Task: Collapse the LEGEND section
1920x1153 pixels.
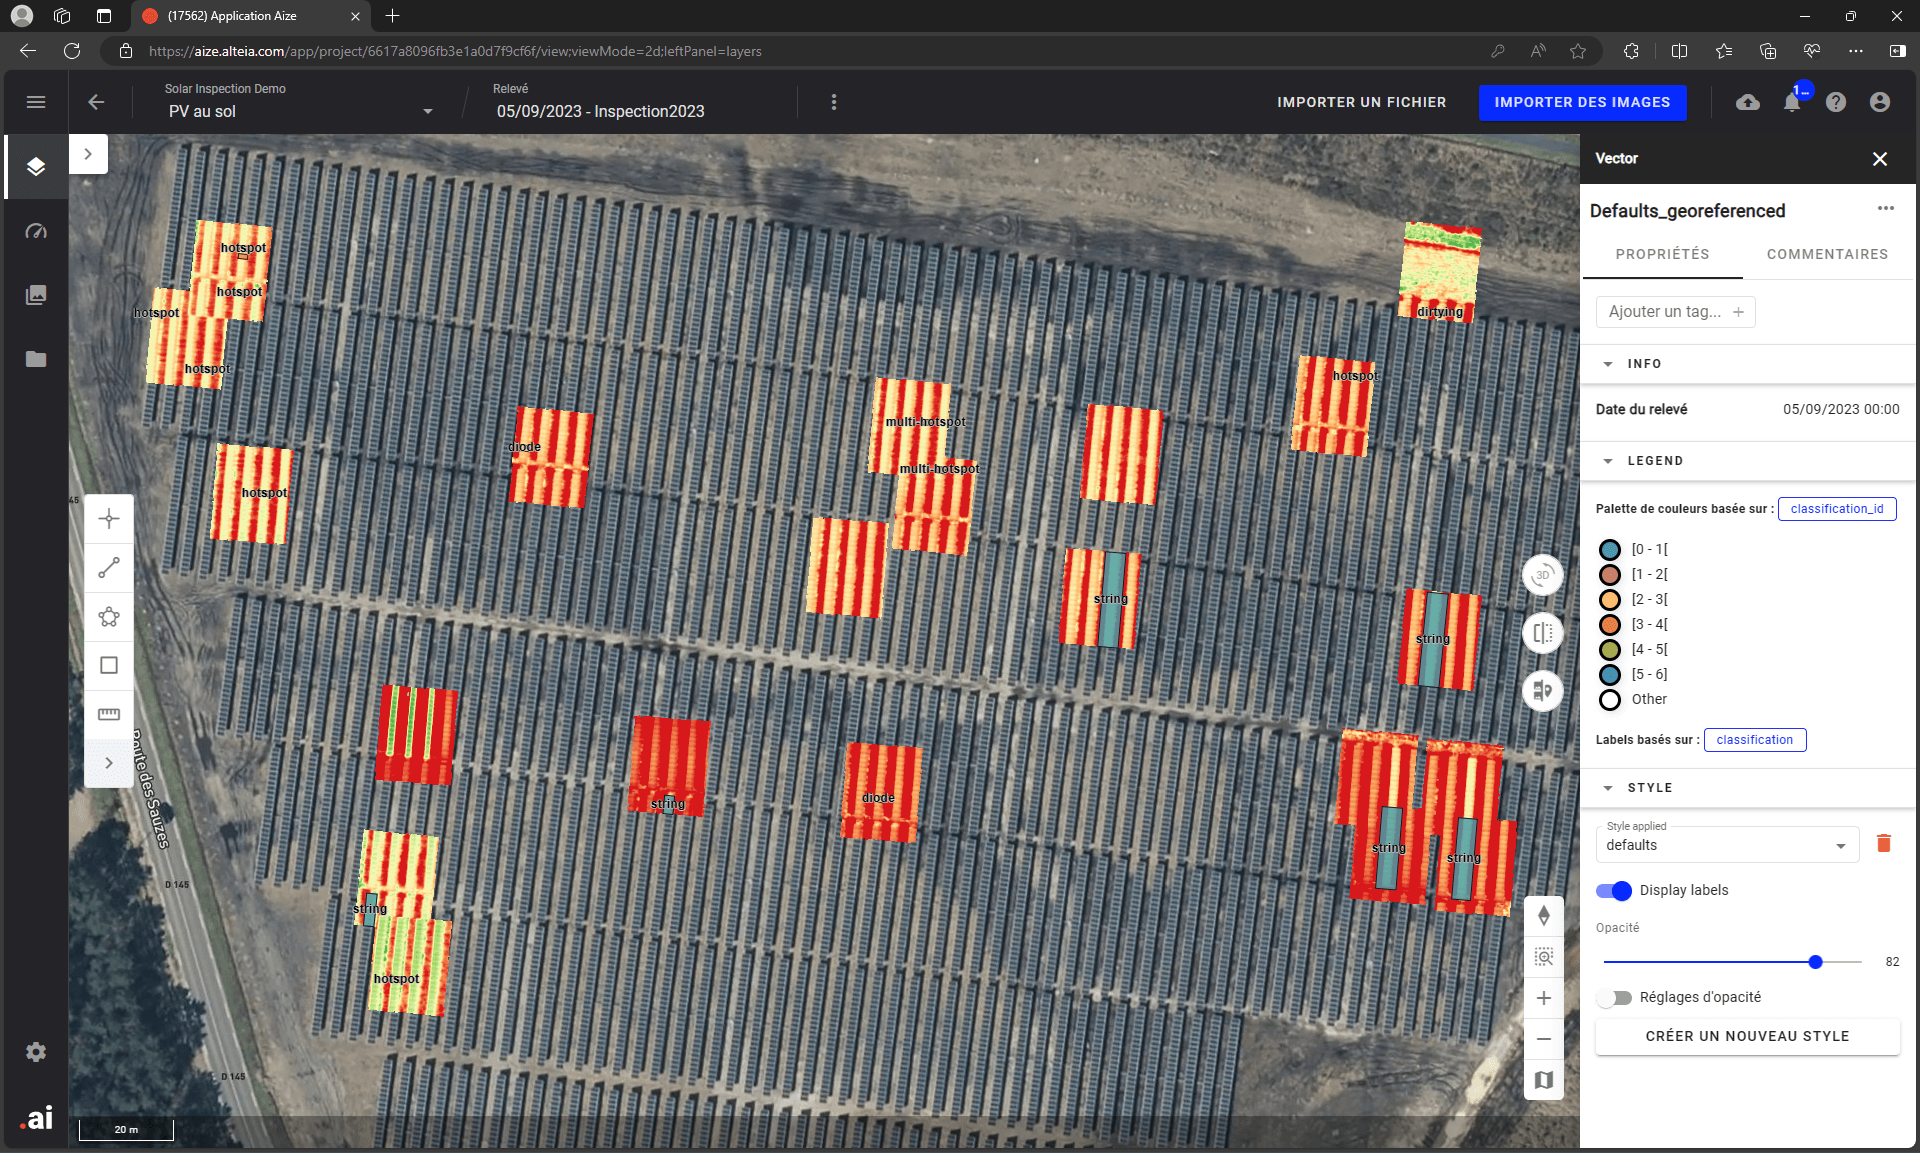Action: tap(1608, 460)
